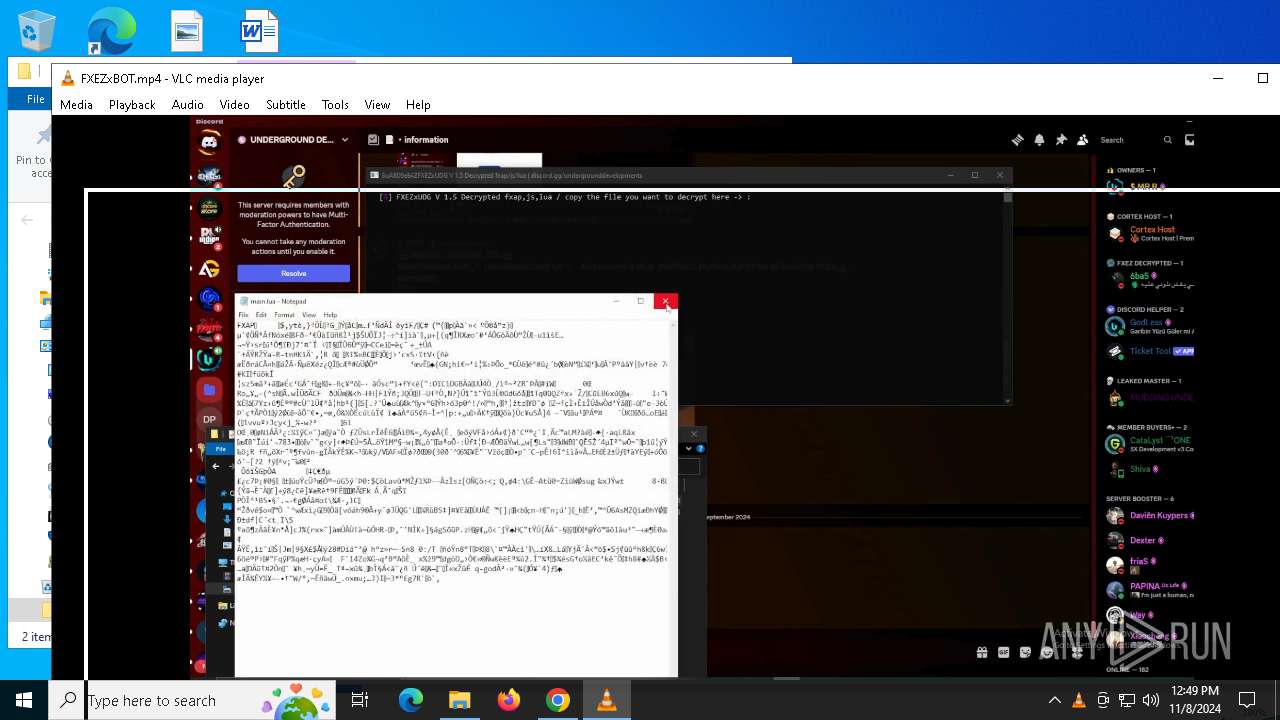
Task: Select the image file desktop icon
Action: pyautogui.click(x=187, y=31)
